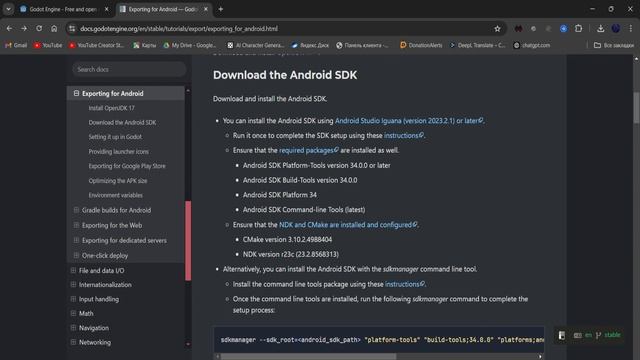
Task: Open the DonationAlerts bookmark
Action: (x=421, y=45)
